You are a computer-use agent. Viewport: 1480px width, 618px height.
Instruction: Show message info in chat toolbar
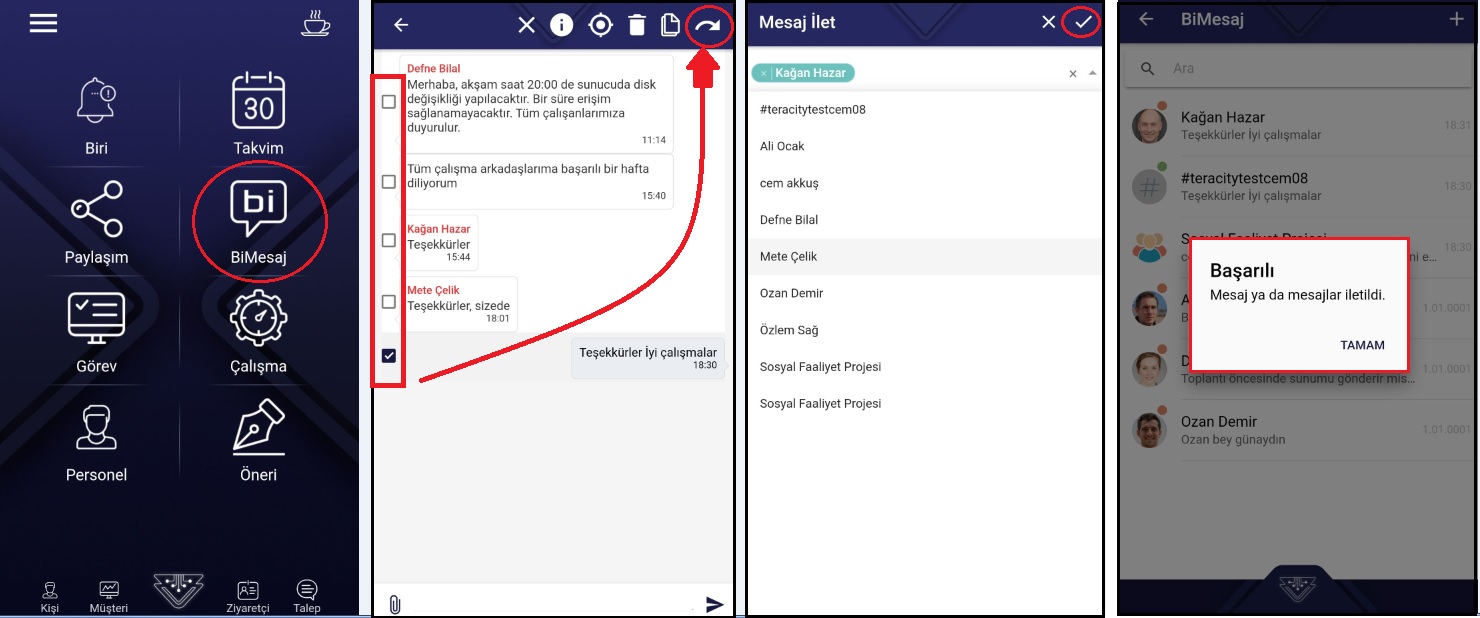coord(562,25)
